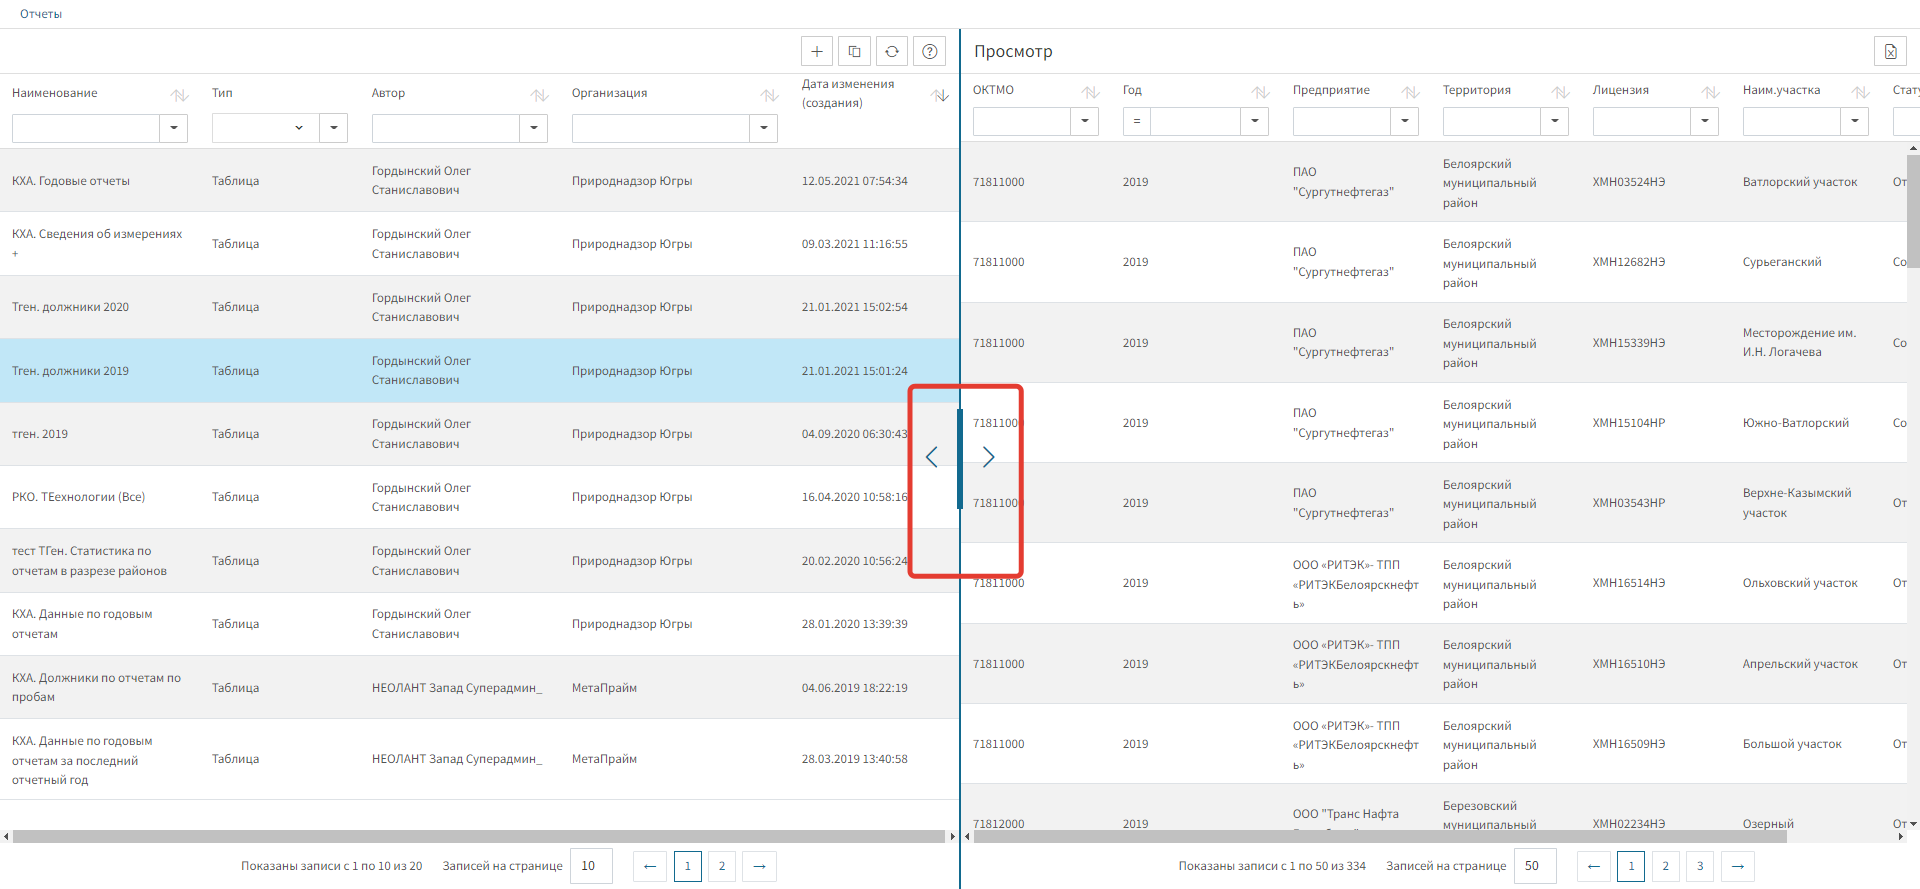
Task: Toggle sort on Дата изменения column
Action: pyautogui.click(x=940, y=95)
